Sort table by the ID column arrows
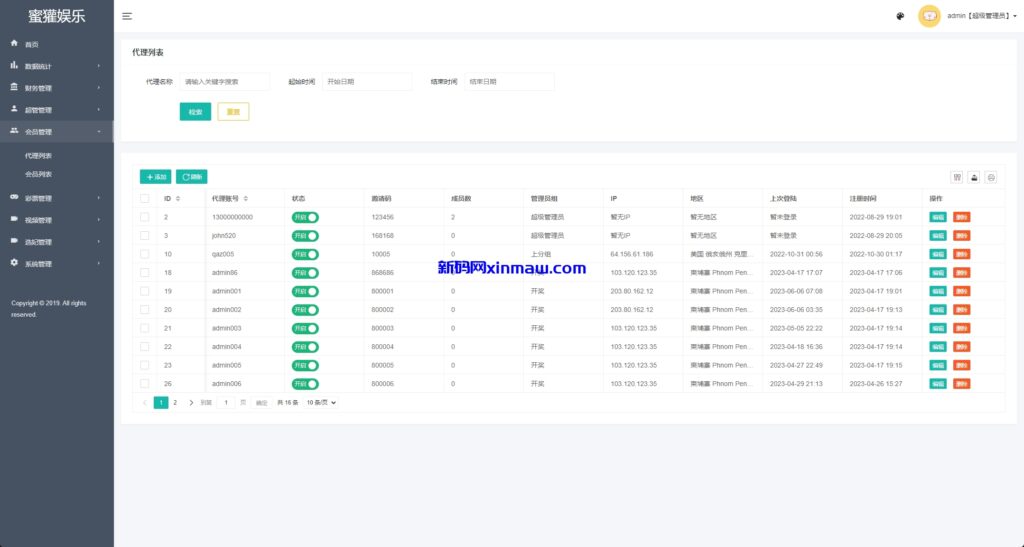Screen dimensions: 1024x547 pyautogui.click(x=178, y=199)
